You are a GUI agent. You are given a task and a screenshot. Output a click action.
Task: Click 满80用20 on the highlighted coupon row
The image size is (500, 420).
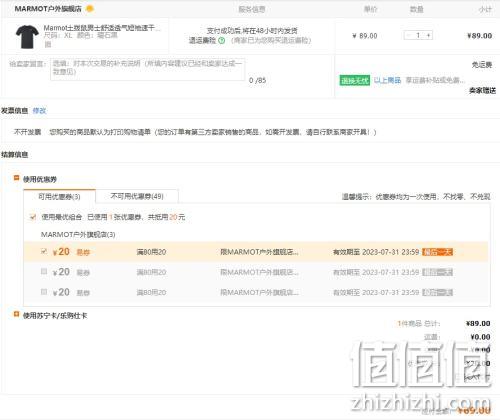click(151, 252)
